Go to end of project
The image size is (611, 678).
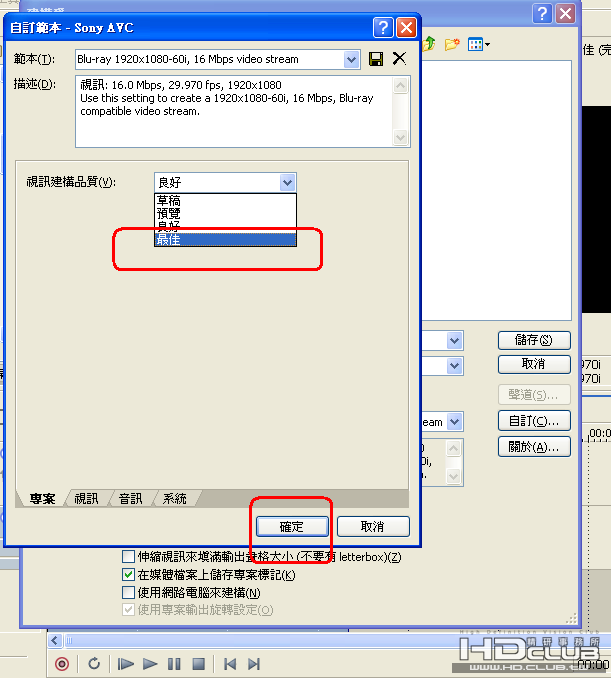[254, 664]
